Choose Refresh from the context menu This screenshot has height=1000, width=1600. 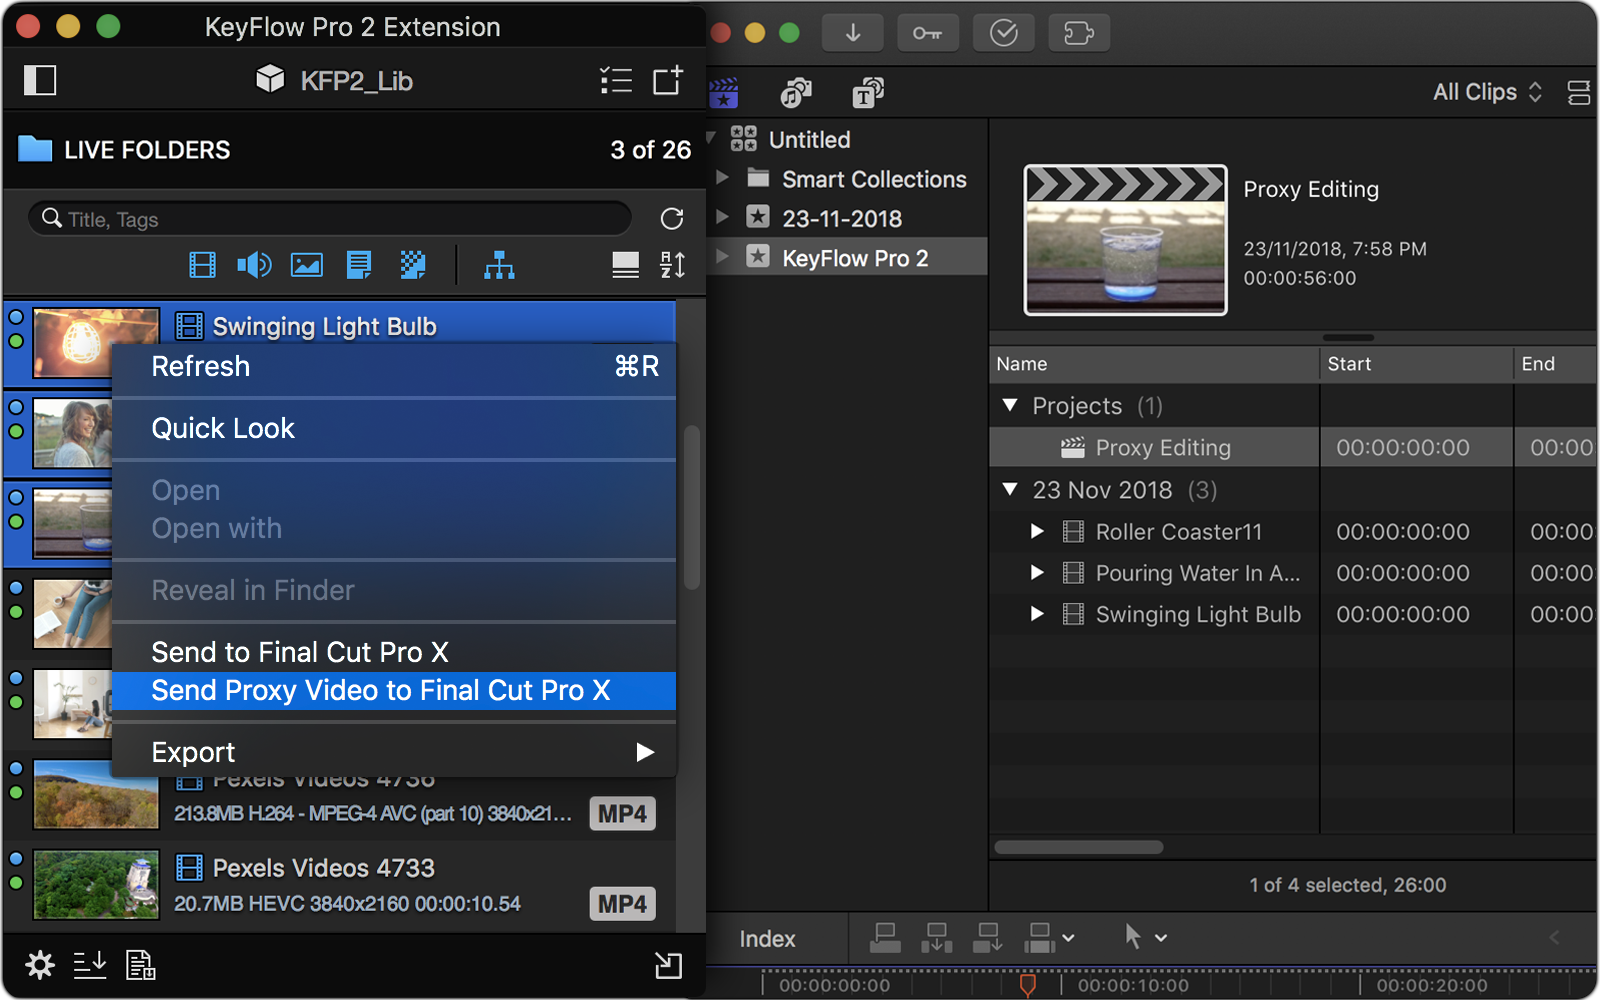(394, 367)
